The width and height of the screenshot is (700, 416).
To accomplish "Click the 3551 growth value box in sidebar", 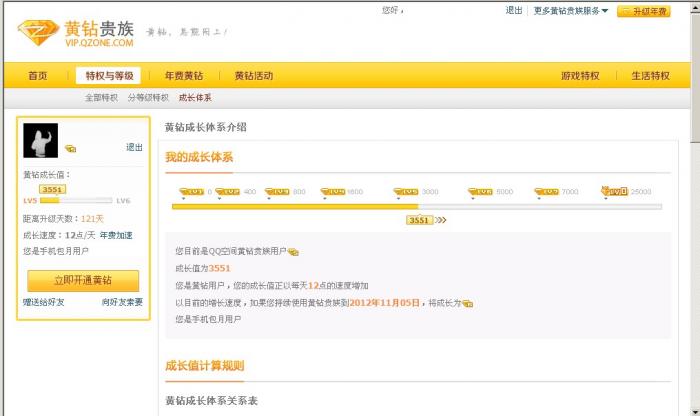I will 53,190.
